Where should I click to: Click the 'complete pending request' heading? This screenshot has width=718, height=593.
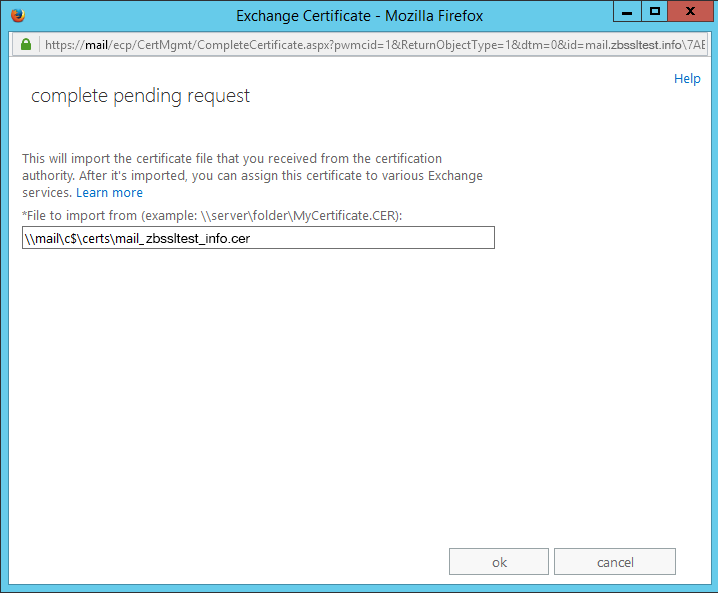[140, 96]
